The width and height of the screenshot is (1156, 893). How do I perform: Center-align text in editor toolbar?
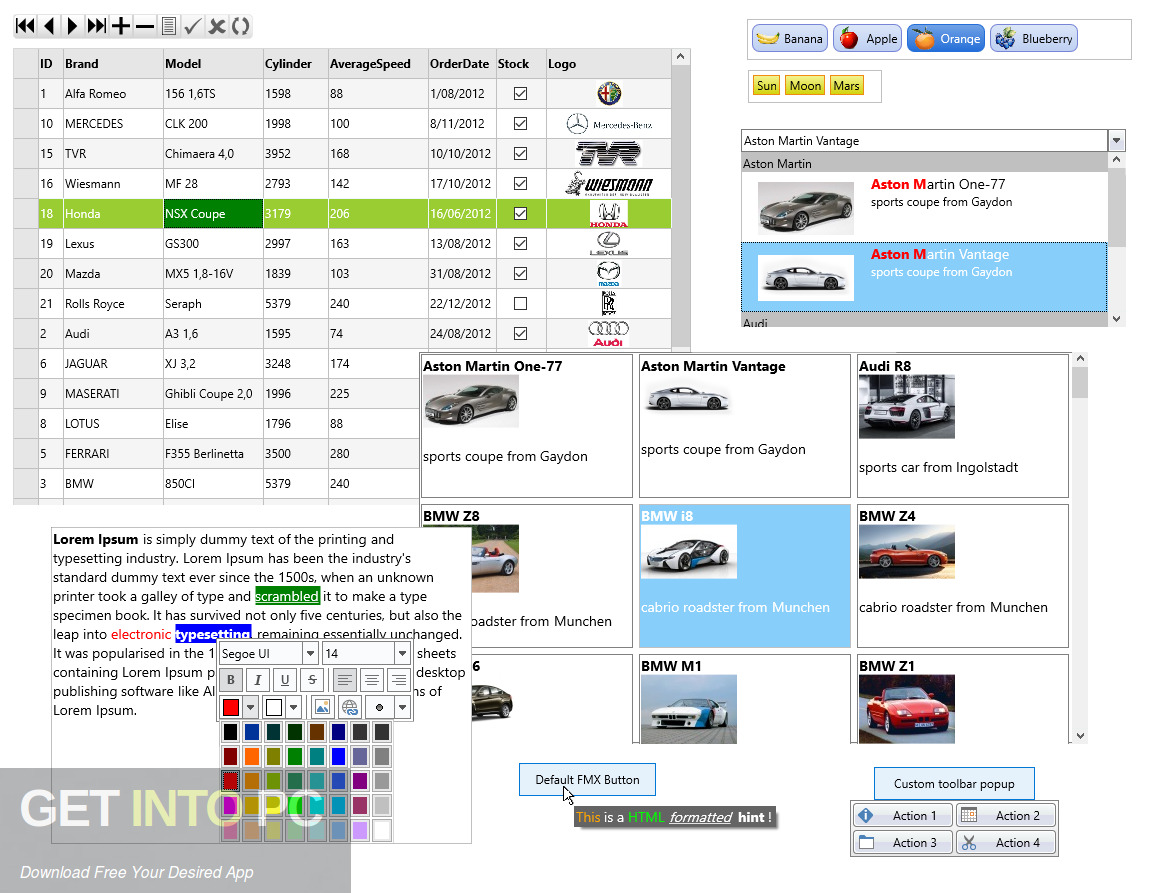(x=372, y=680)
